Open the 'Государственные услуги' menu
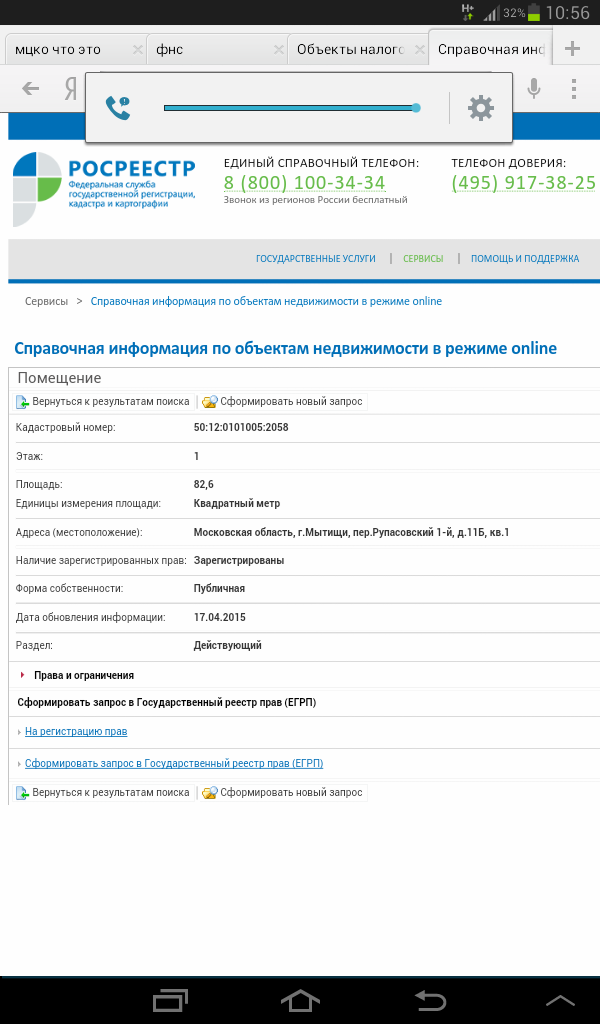The image size is (600, 1024). tap(316, 259)
